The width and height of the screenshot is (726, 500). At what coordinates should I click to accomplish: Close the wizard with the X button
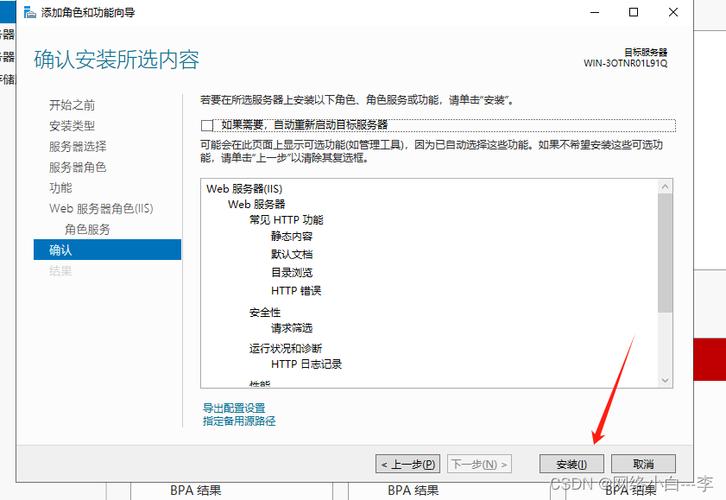tap(673, 12)
